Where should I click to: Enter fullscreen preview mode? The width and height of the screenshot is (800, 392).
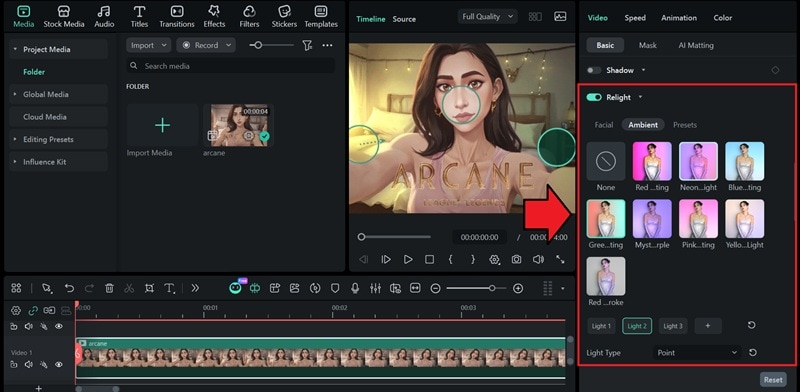(x=560, y=259)
